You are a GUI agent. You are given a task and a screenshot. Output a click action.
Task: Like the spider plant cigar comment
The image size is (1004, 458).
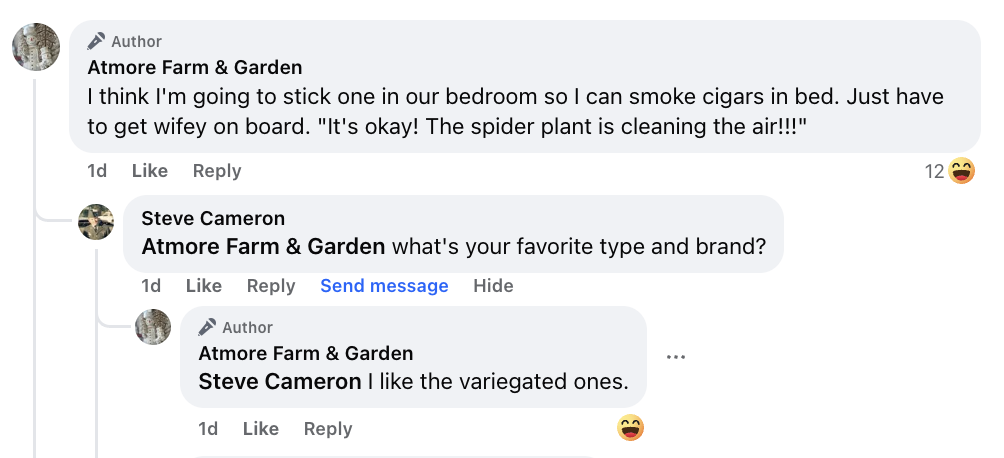[150, 171]
